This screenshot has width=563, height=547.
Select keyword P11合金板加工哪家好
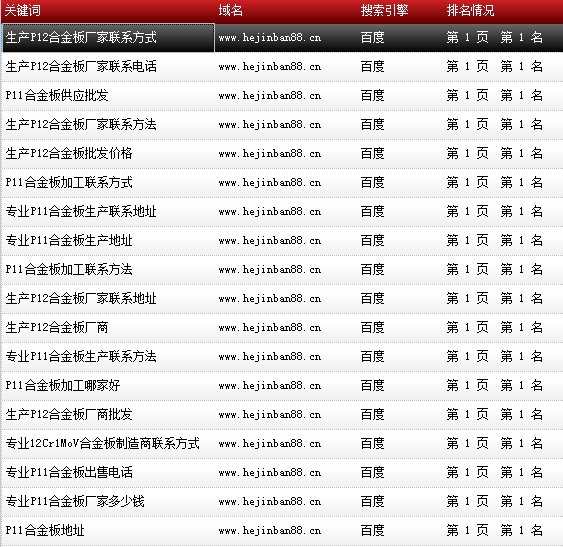tap(63, 385)
